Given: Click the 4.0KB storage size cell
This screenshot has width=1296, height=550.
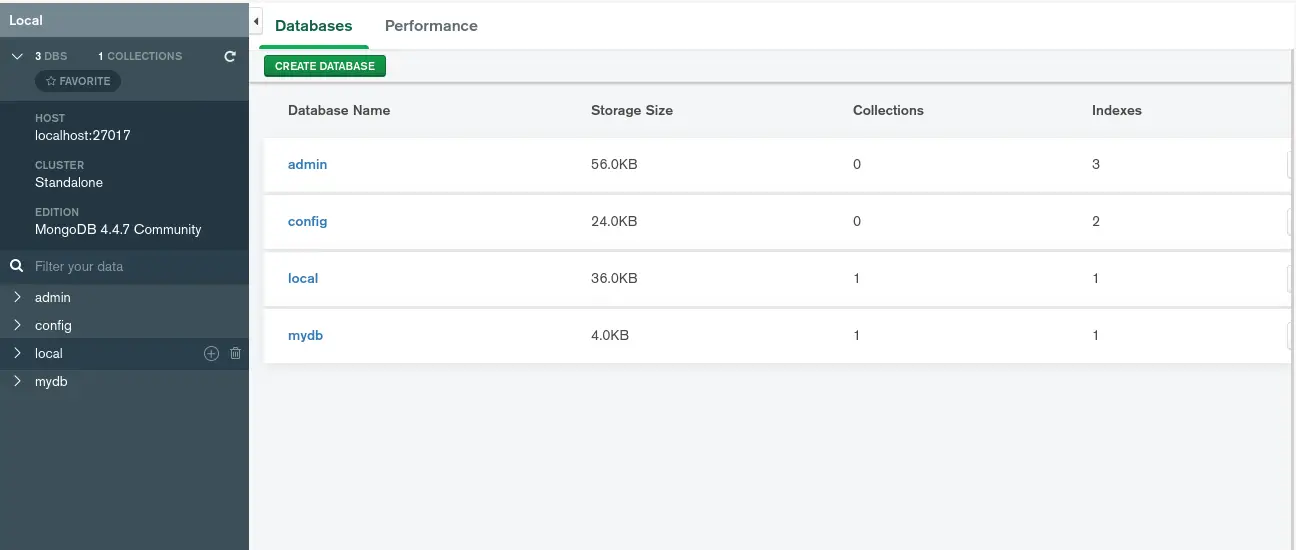Looking at the screenshot, I should click(x=610, y=335).
